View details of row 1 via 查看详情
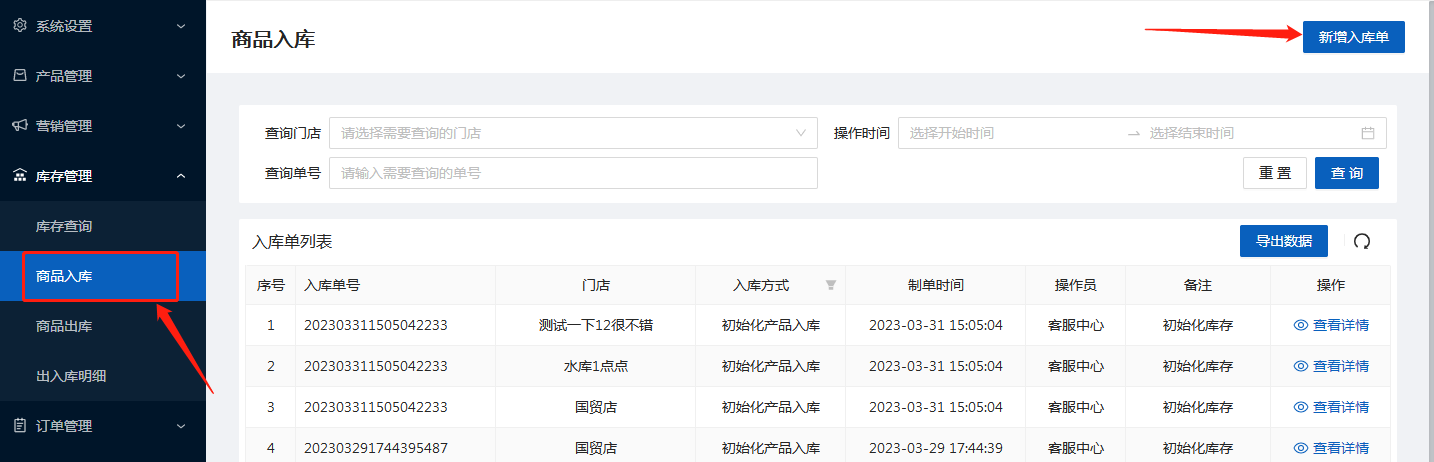The height and width of the screenshot is (462, 1434). click(x=1331, y=325)
